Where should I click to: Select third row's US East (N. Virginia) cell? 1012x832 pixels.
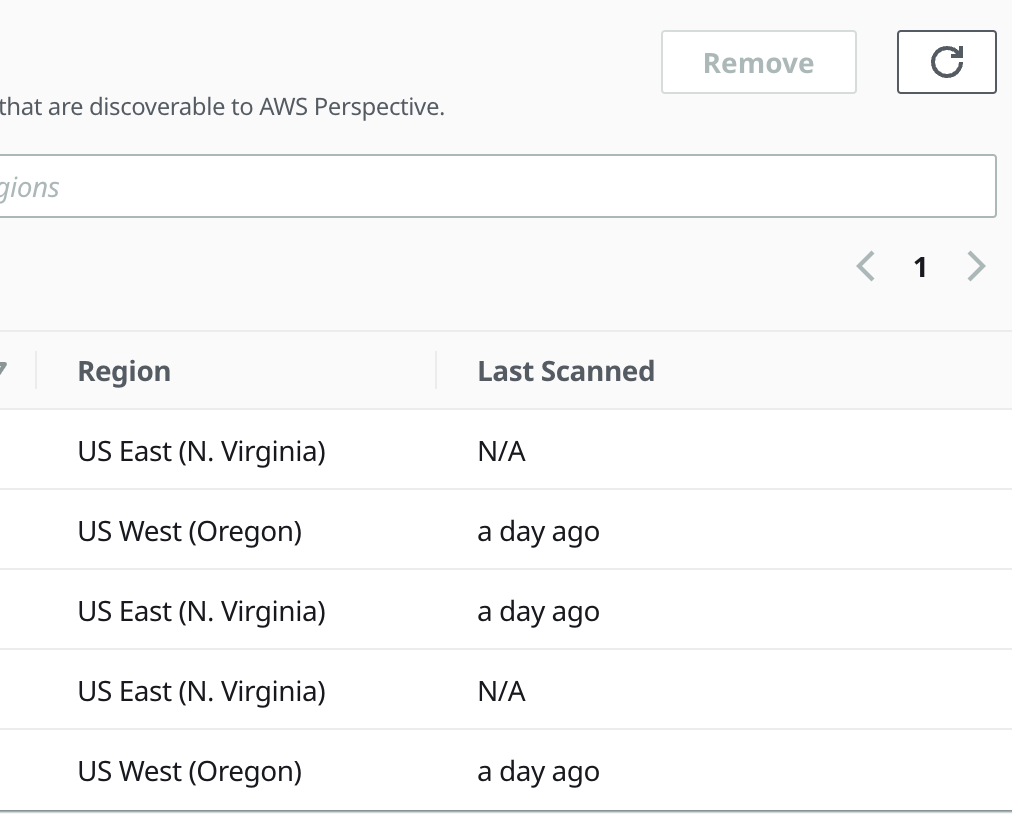[x=201, y=611]
